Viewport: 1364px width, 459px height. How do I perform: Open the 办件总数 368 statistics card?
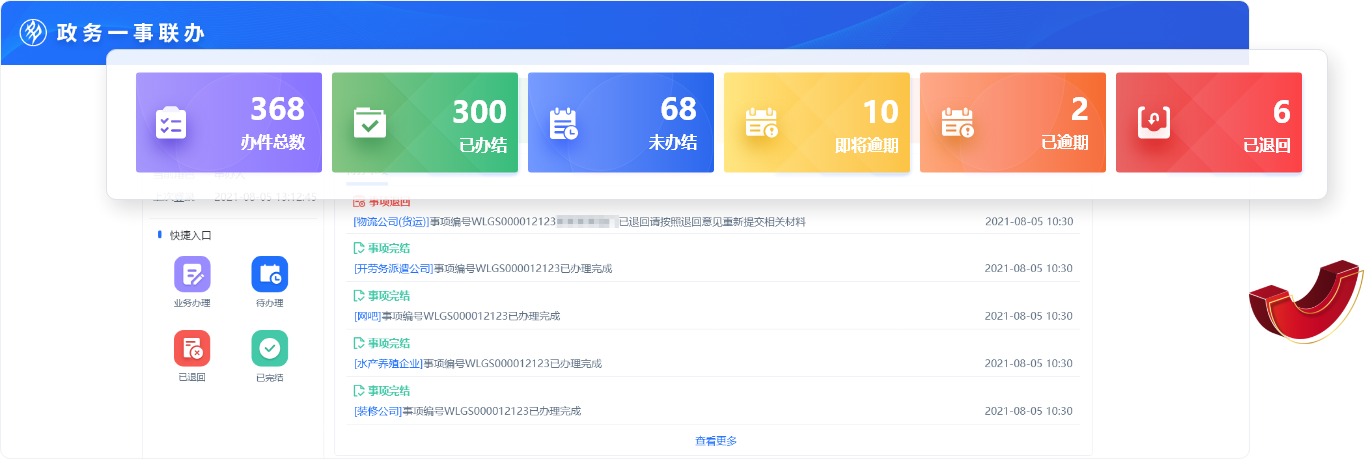[228, 123]
